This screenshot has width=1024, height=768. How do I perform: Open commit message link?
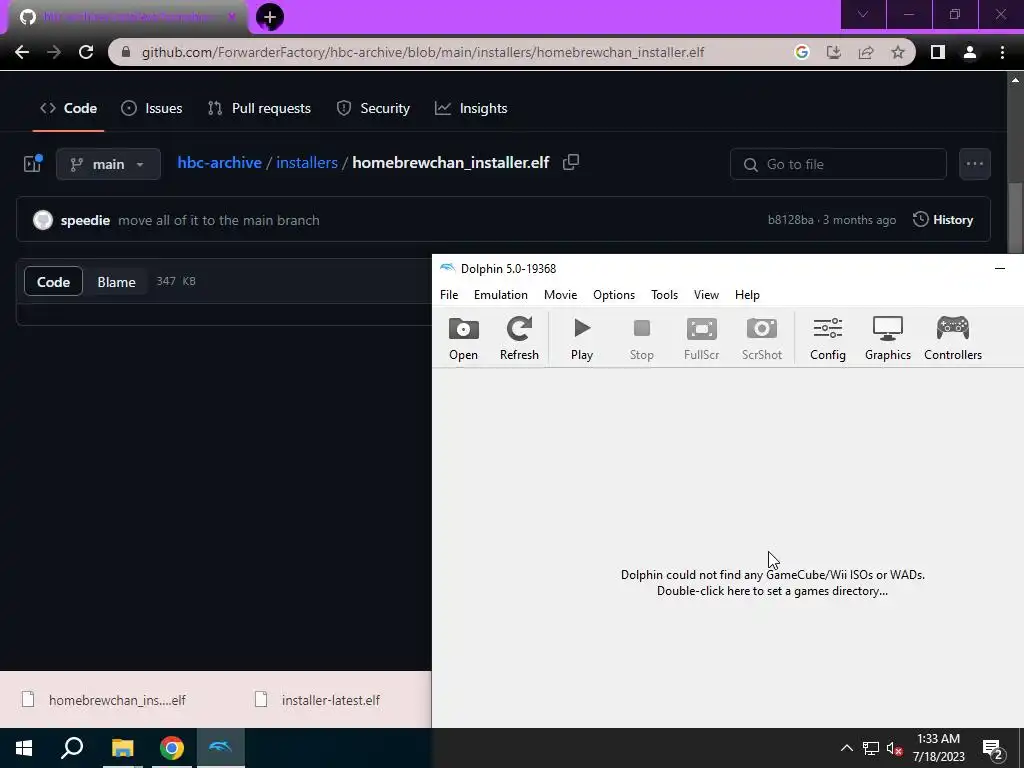pyautogui.click(x=219, y=220)
